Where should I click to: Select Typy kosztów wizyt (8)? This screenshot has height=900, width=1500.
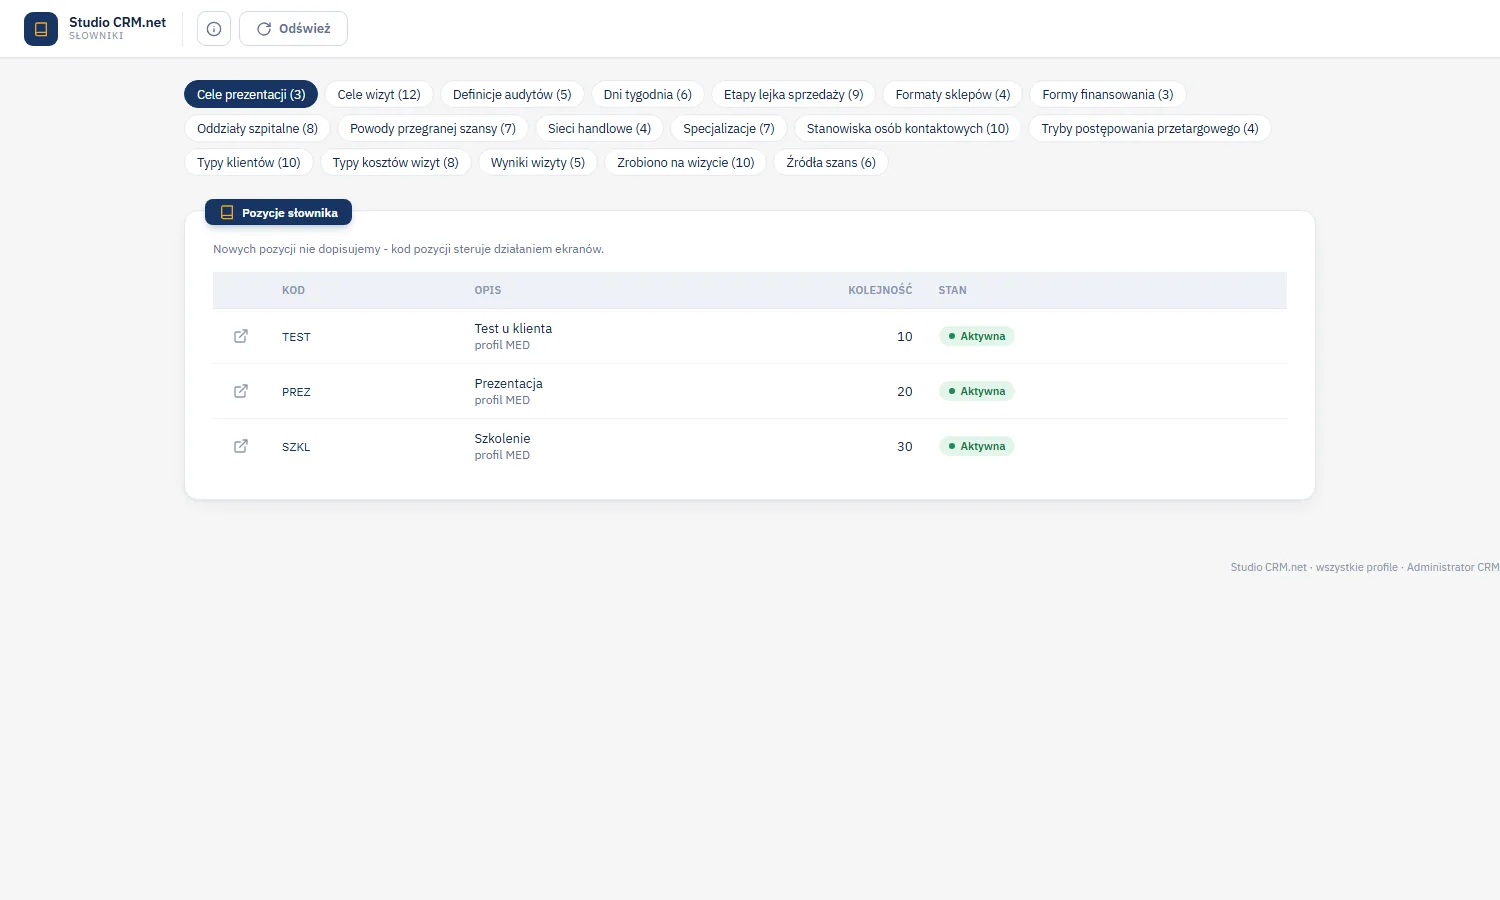click(x=396, y=162)
